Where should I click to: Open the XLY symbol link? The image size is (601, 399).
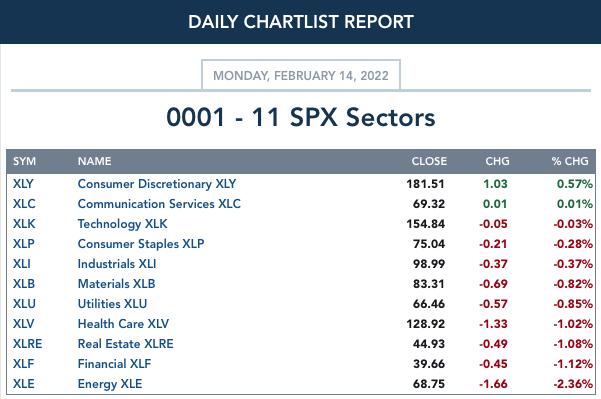pyautogui.click(x=23, y=184)
